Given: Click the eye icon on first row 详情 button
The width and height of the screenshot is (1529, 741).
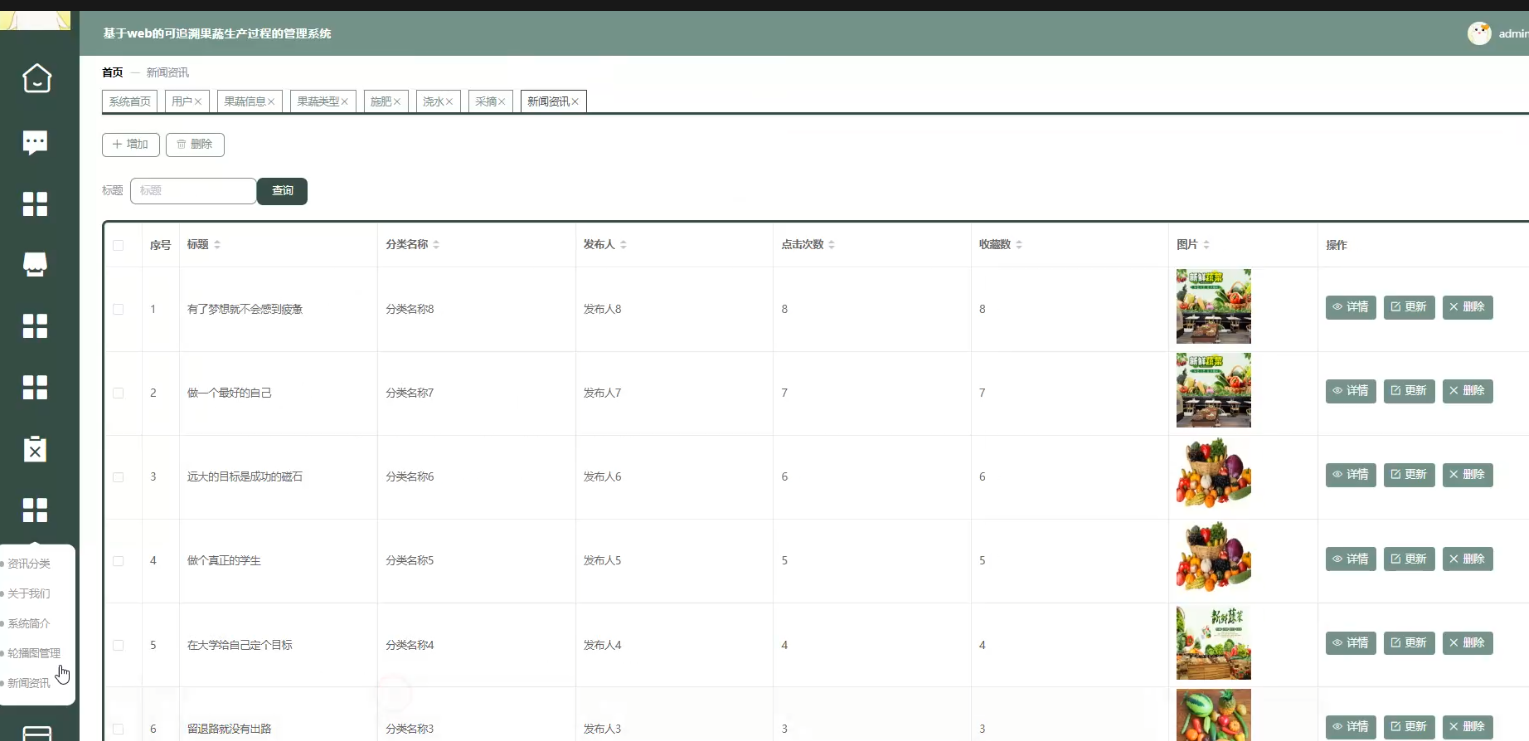Looking at the screenshot, I should (1337, 307).
